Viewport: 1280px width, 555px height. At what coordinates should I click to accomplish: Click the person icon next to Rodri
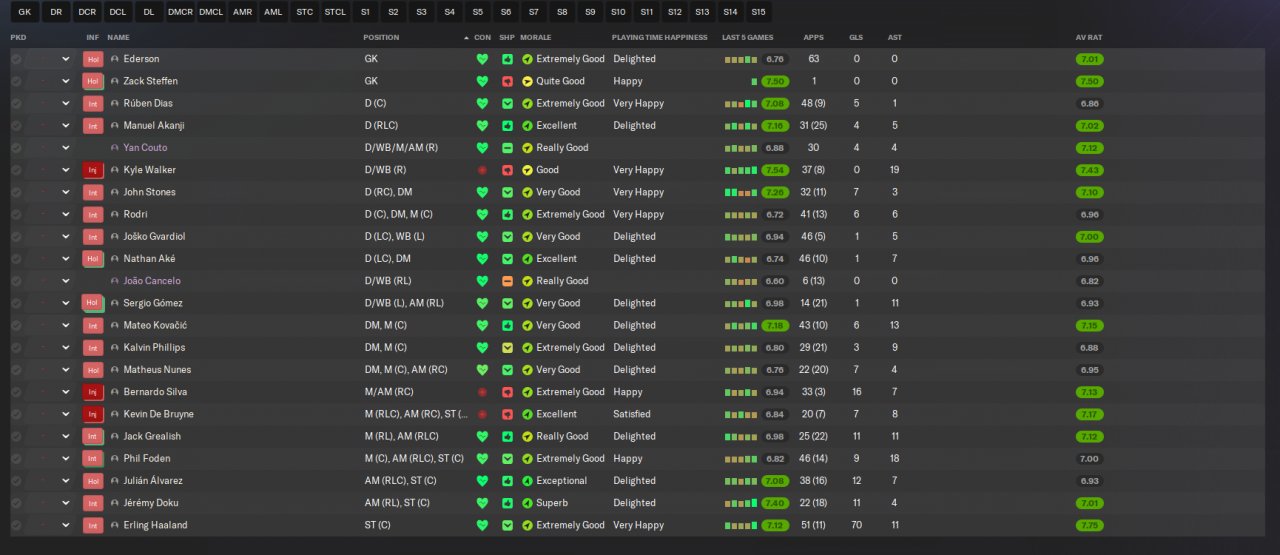pyautogui.click(x=115, y=214)
